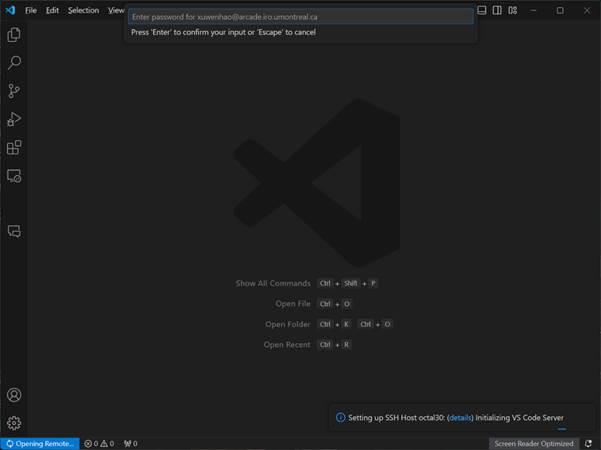Open the Remote Explorer view
Image resolution: width=601 pixels, height=450 pixels.
(x=14, y=176)
